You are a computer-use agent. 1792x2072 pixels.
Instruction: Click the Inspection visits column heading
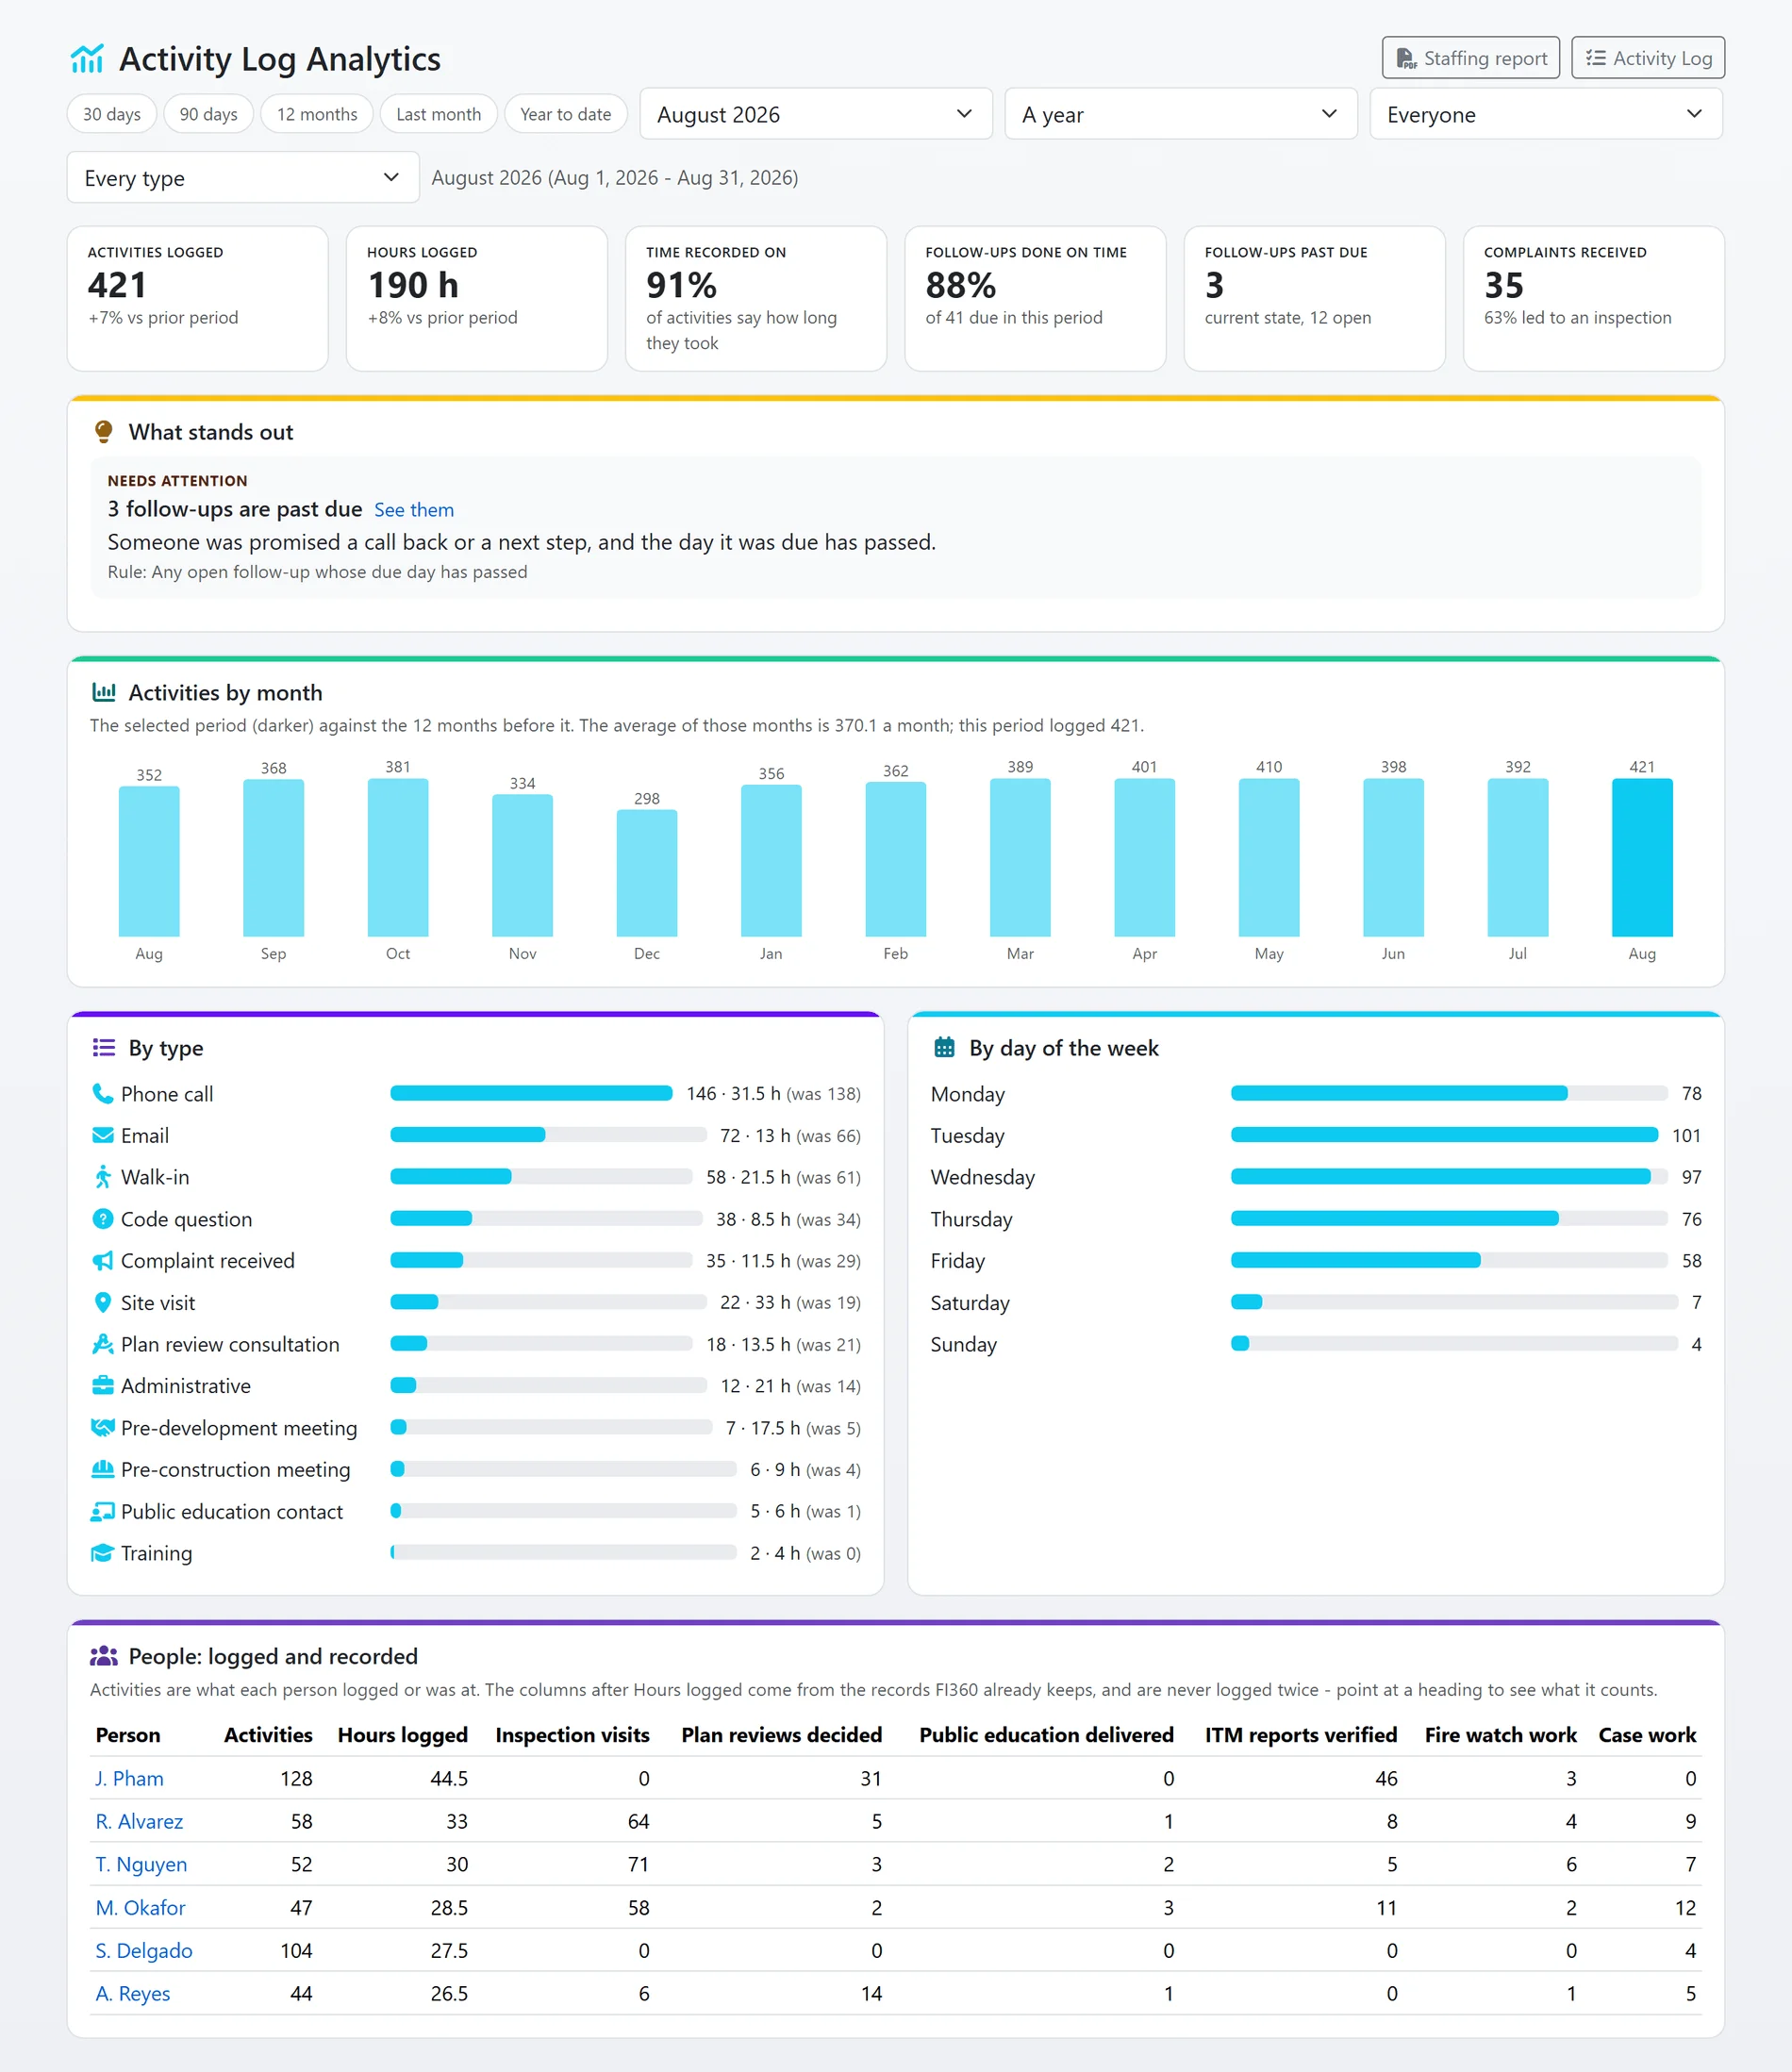pos(572,1734)
